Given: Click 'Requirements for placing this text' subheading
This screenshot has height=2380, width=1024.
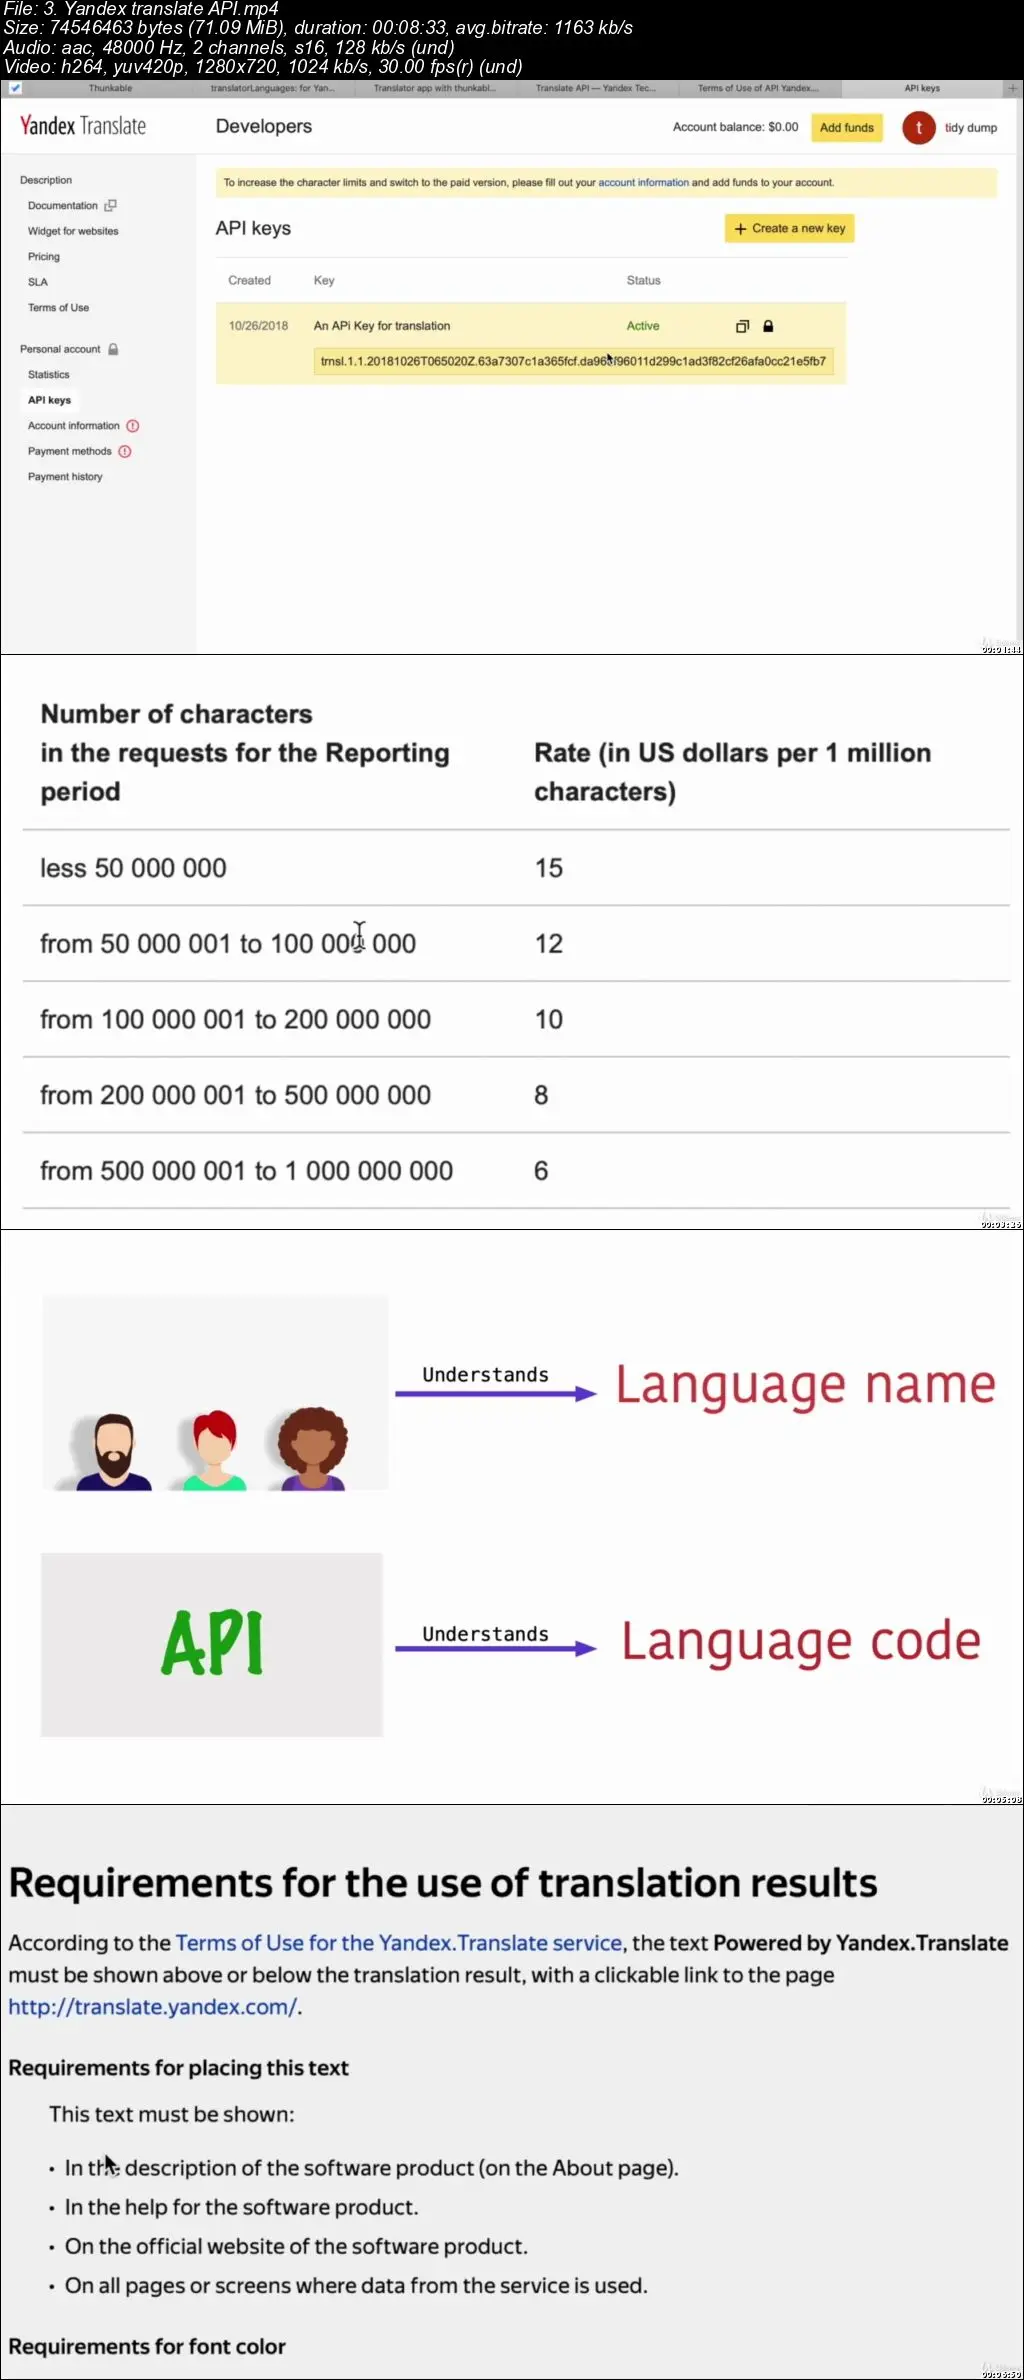Looking at the screenshot, I should (179, 2068).
